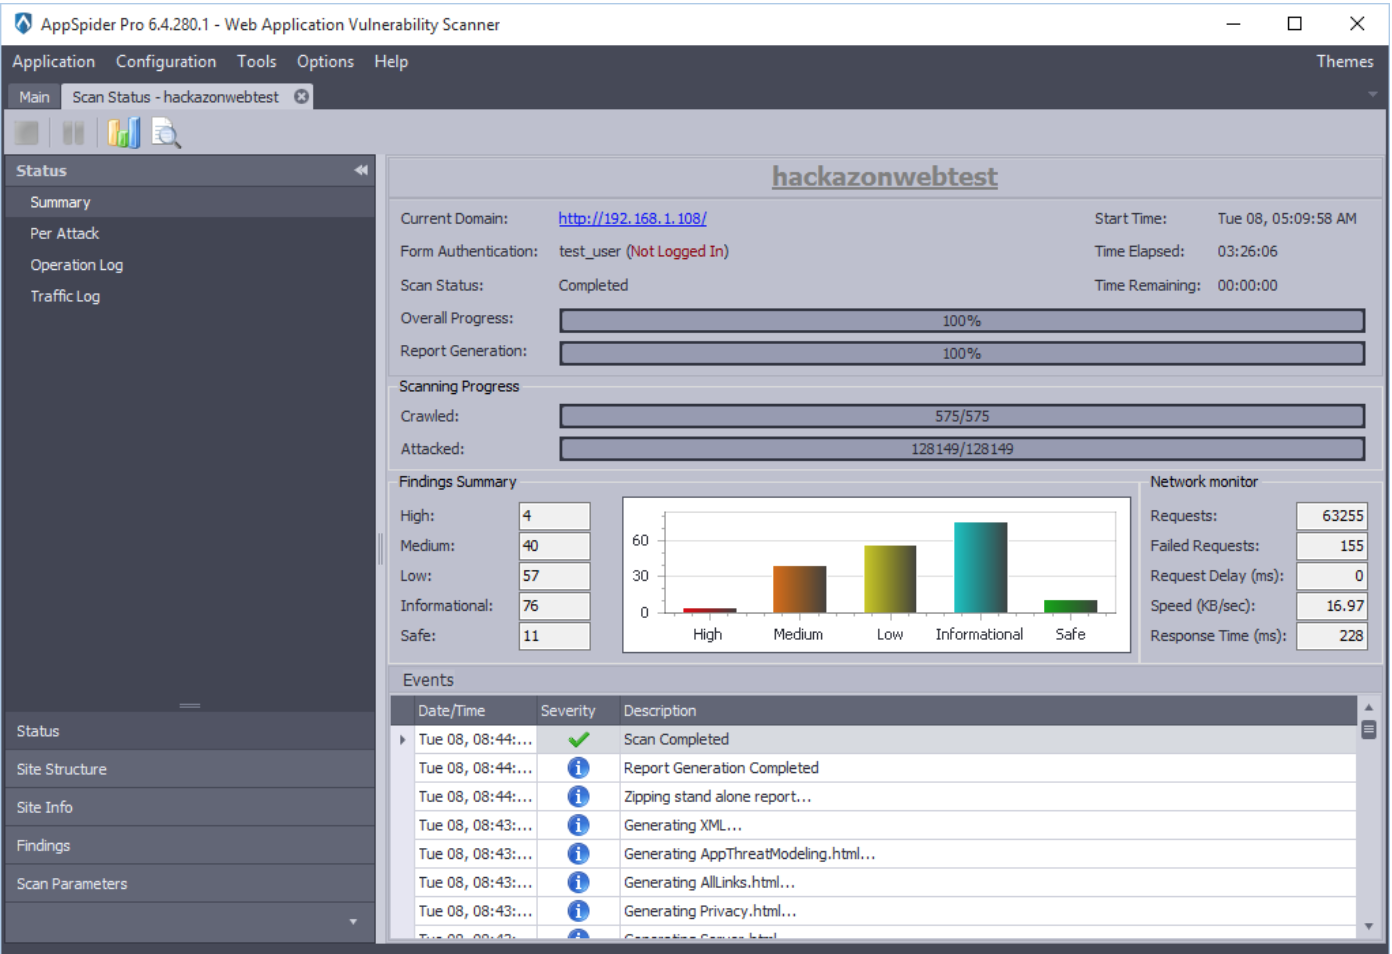Click the stop scan toolbar icon
The image size is (1392, 954).
click(x=27, y=133)
